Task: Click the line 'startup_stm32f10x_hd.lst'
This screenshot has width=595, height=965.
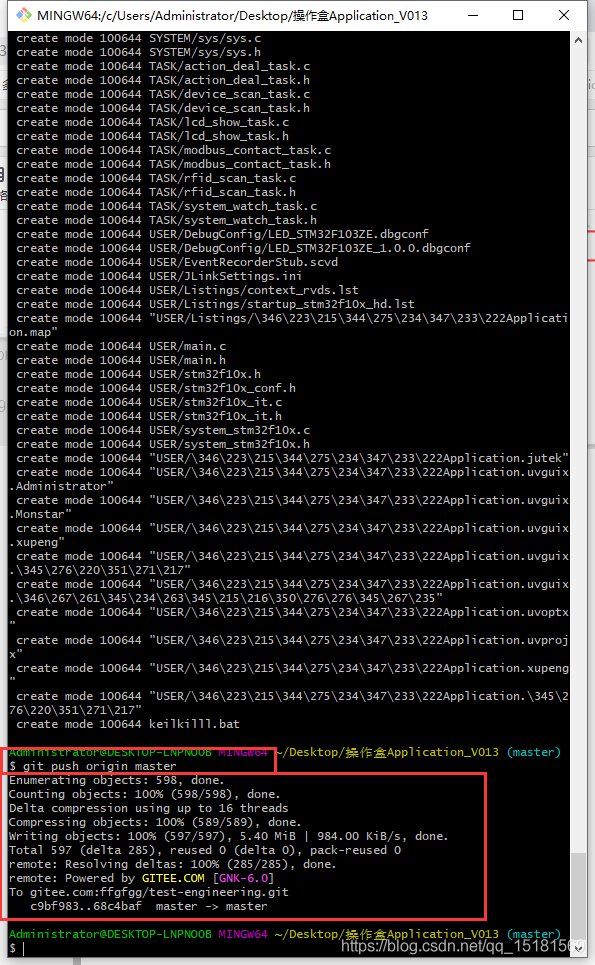Action: click(x=215, y=304)
